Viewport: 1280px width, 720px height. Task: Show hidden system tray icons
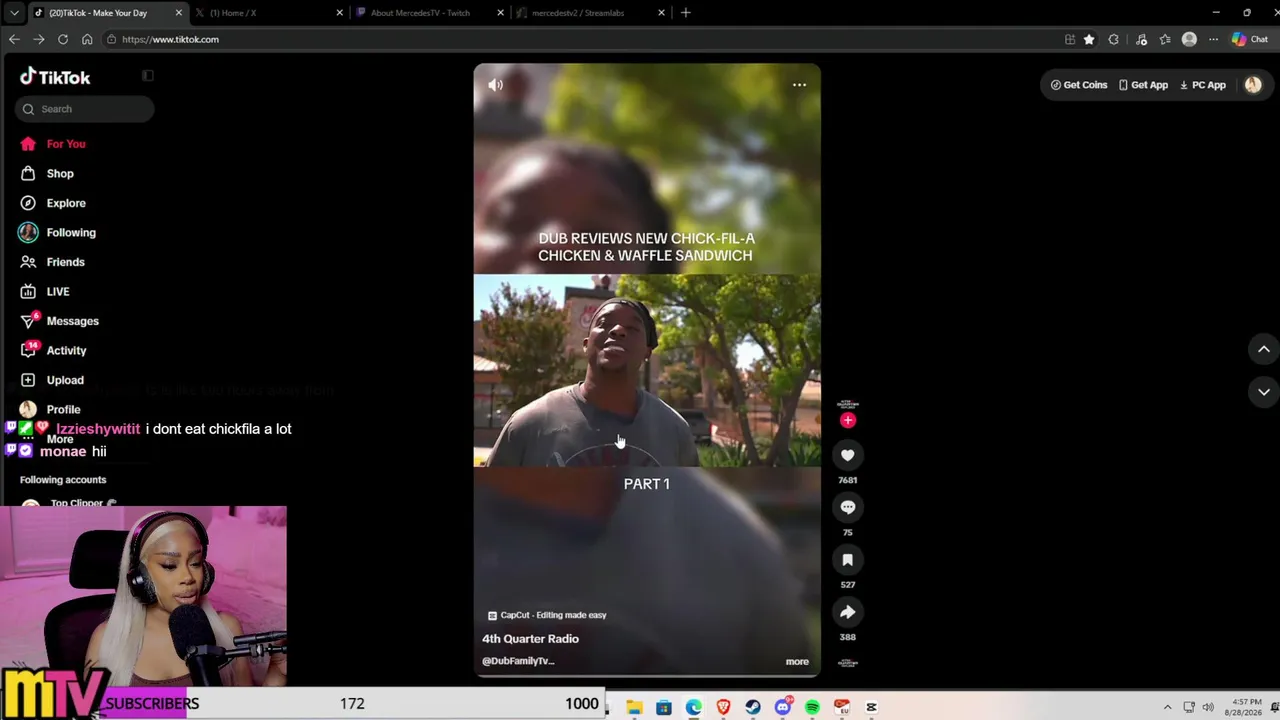coord(1167,708)
